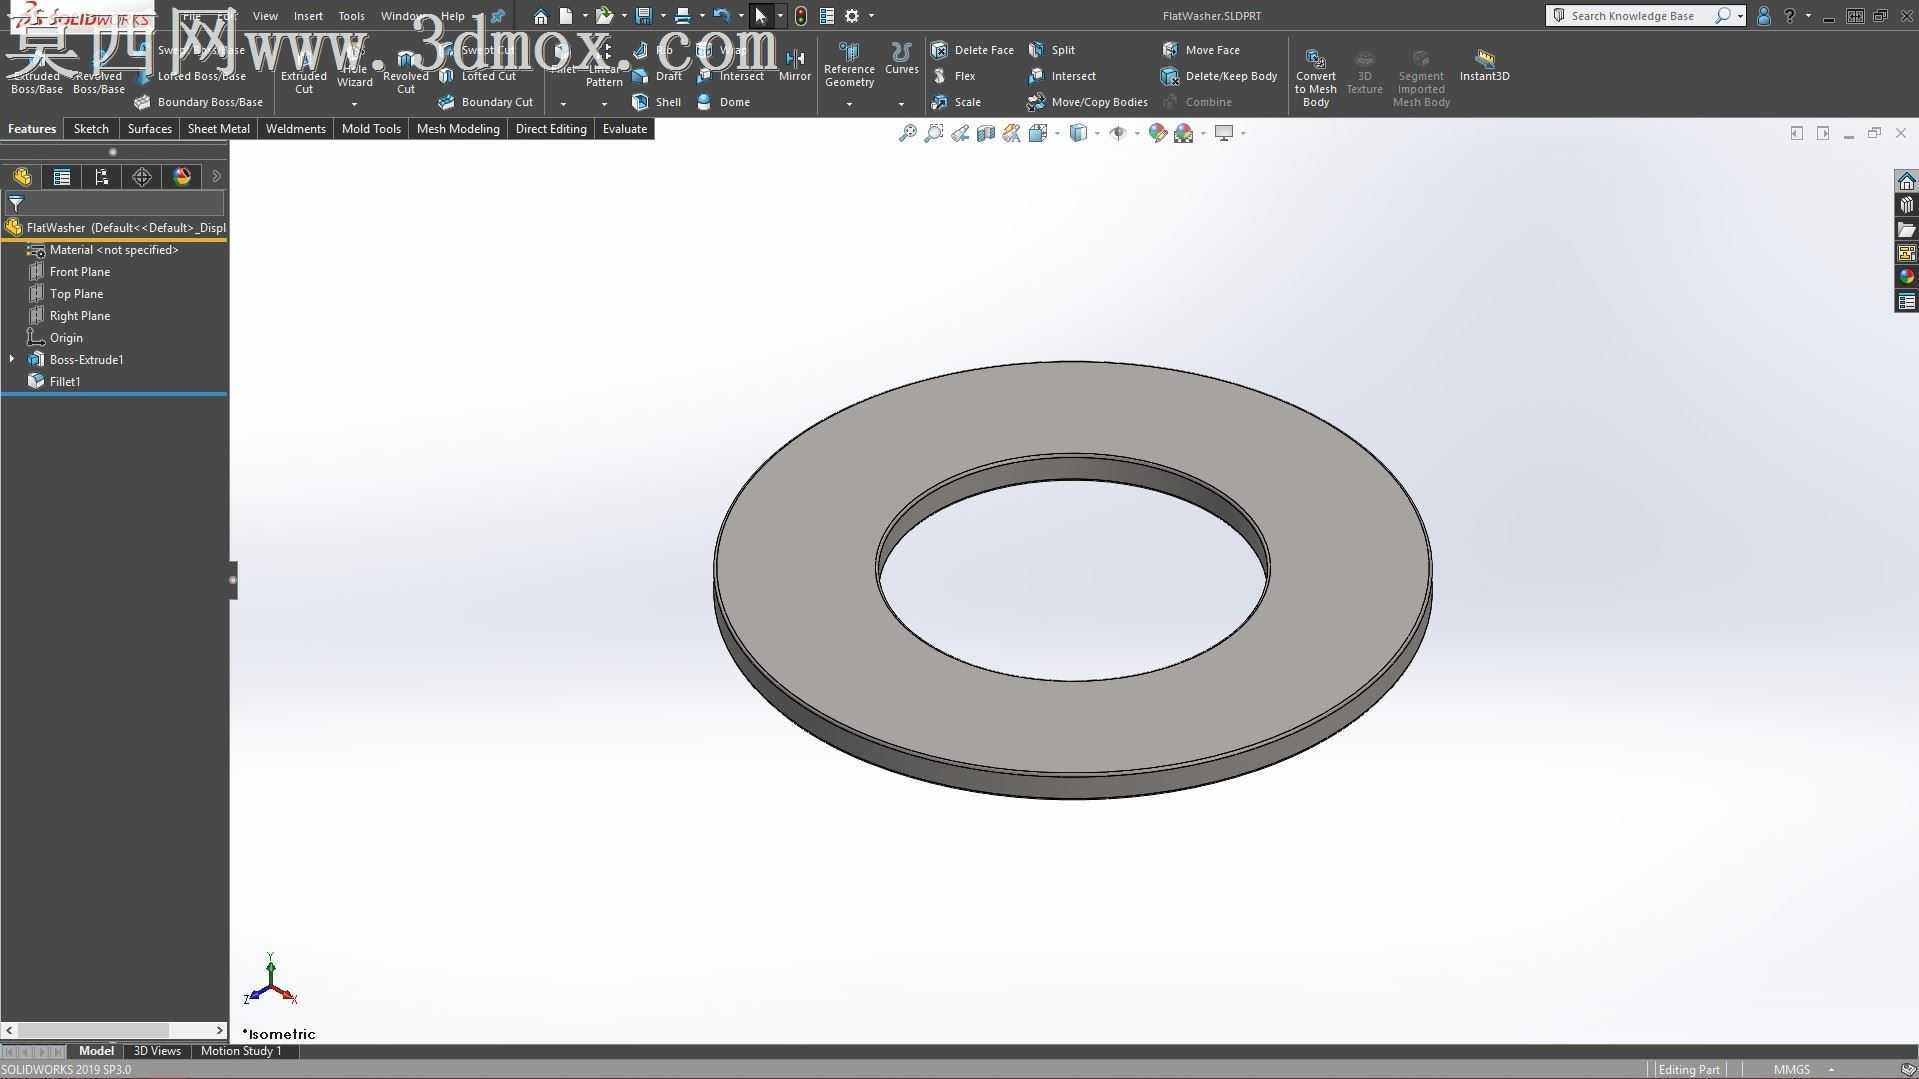The image size is (1919, 1079).
Task: Show the Previous View
Action: (x=960, y=133)
